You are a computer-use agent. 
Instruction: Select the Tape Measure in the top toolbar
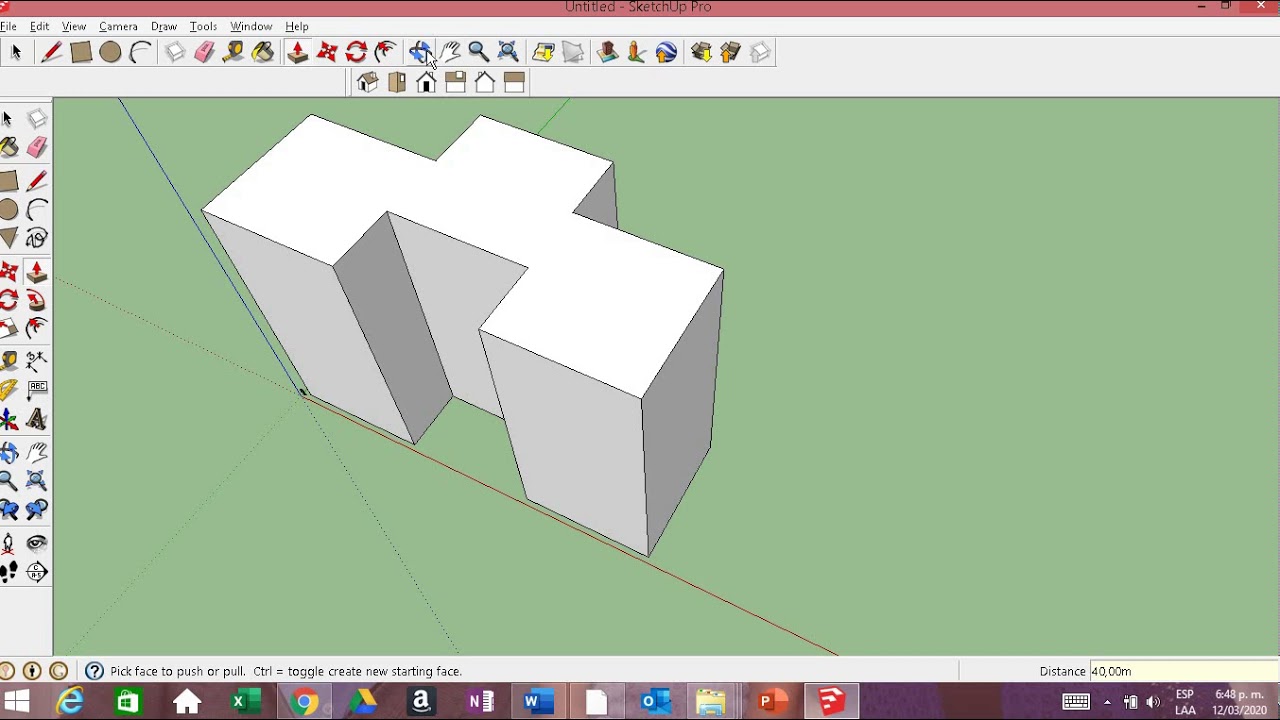click(x=234, y=52)
